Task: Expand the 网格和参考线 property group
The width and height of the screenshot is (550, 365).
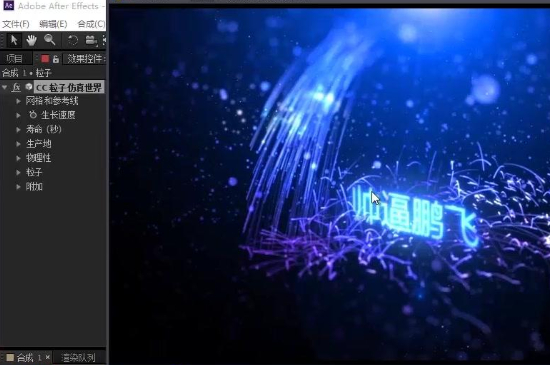Action: click(x=18, y=101)
